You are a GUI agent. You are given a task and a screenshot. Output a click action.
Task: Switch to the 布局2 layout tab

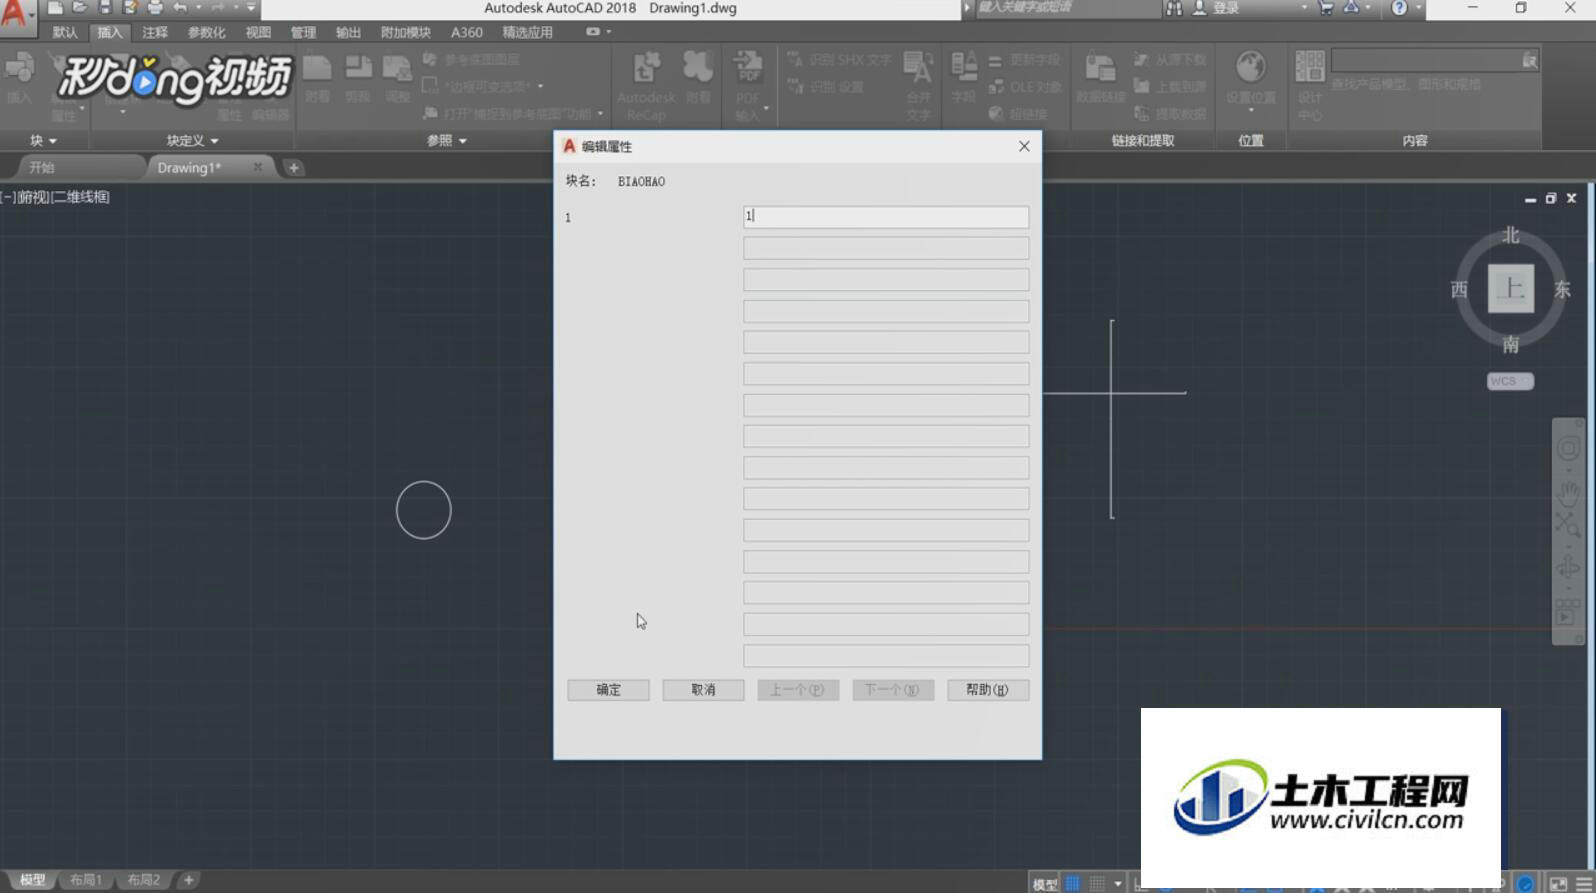(x=144, y=880)
